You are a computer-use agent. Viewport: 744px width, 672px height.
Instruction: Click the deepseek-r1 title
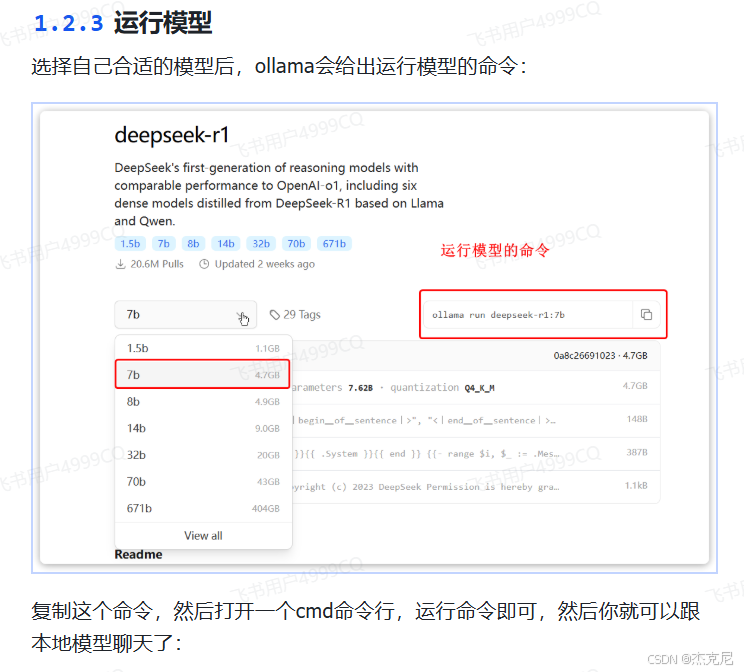172,135
